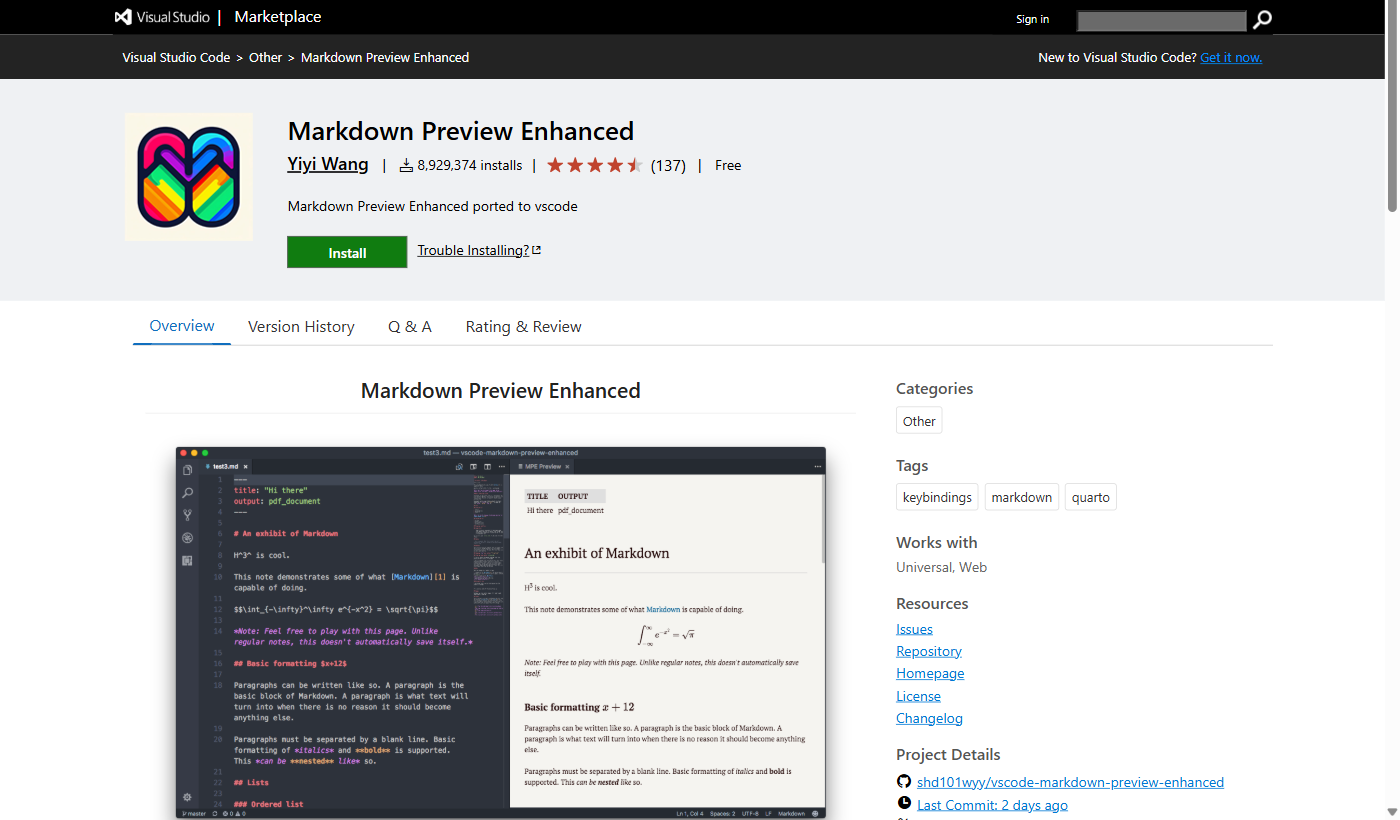Screen dimensions: 1400x820
Task: Click the green Install button
Action: (x=347, y=252)
